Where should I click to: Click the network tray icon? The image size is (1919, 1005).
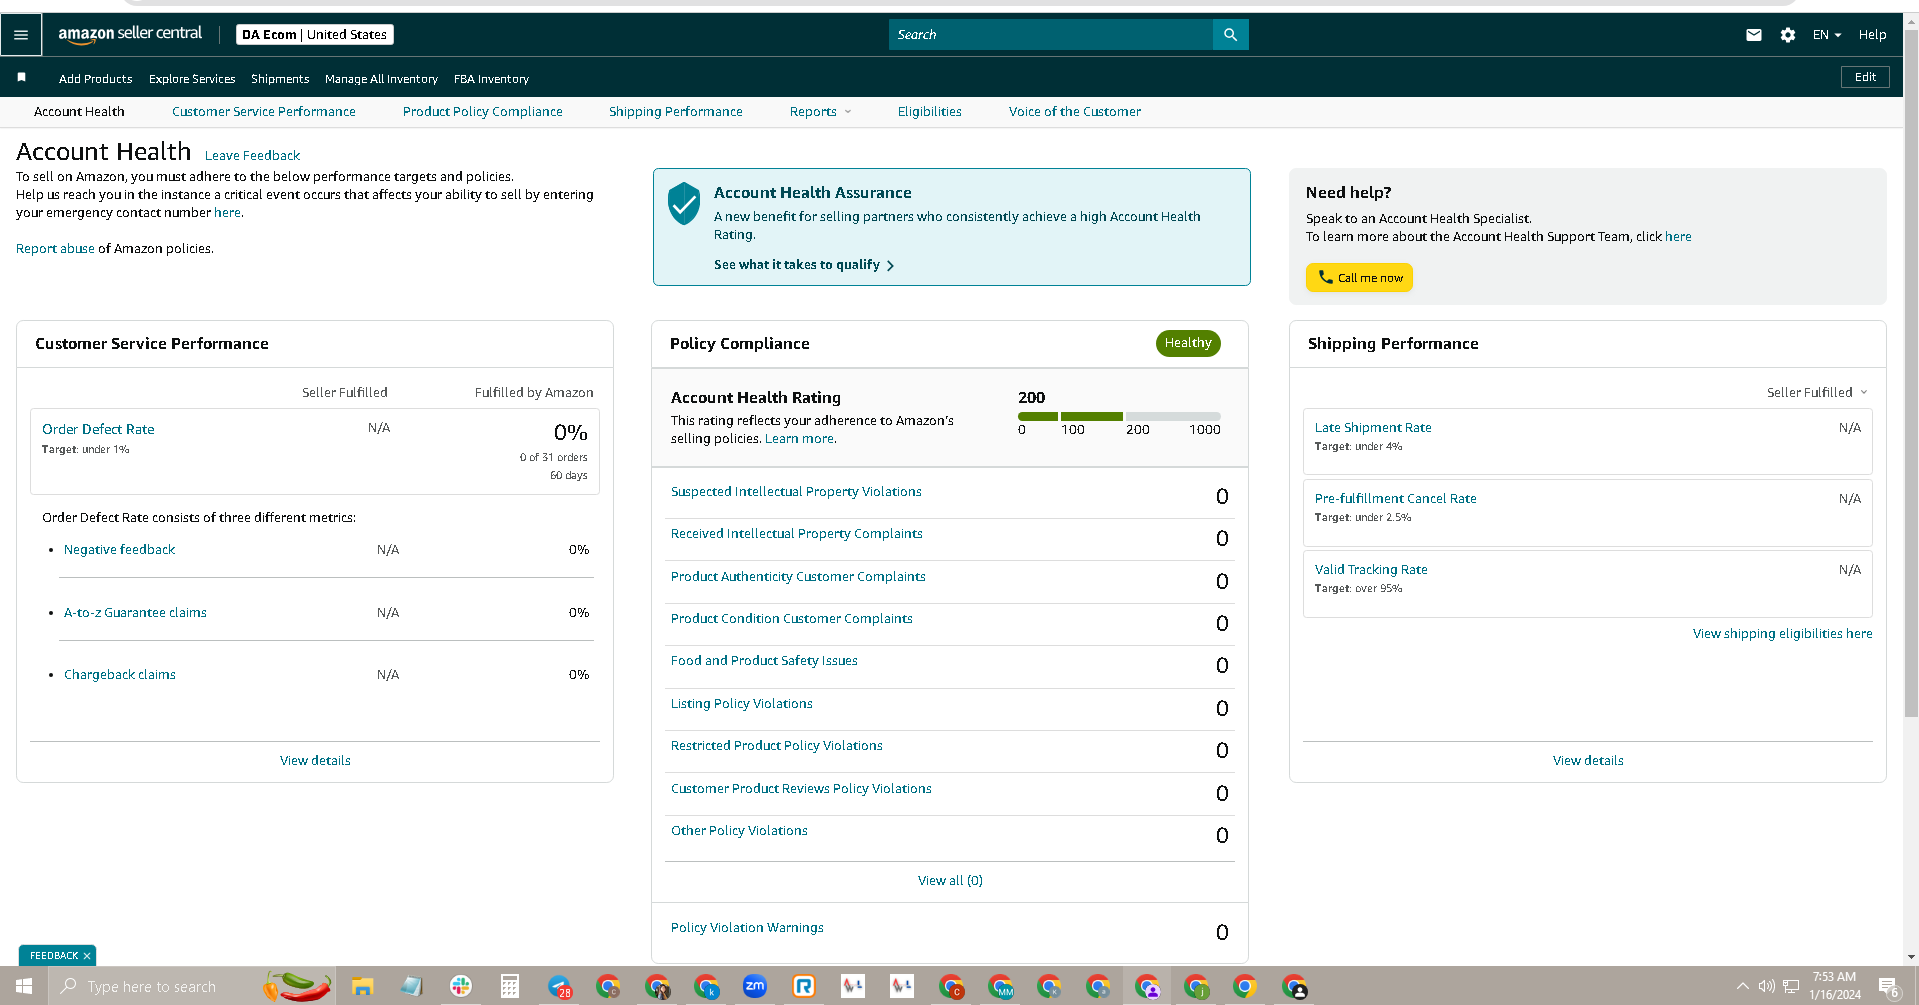coord(1791,987)
